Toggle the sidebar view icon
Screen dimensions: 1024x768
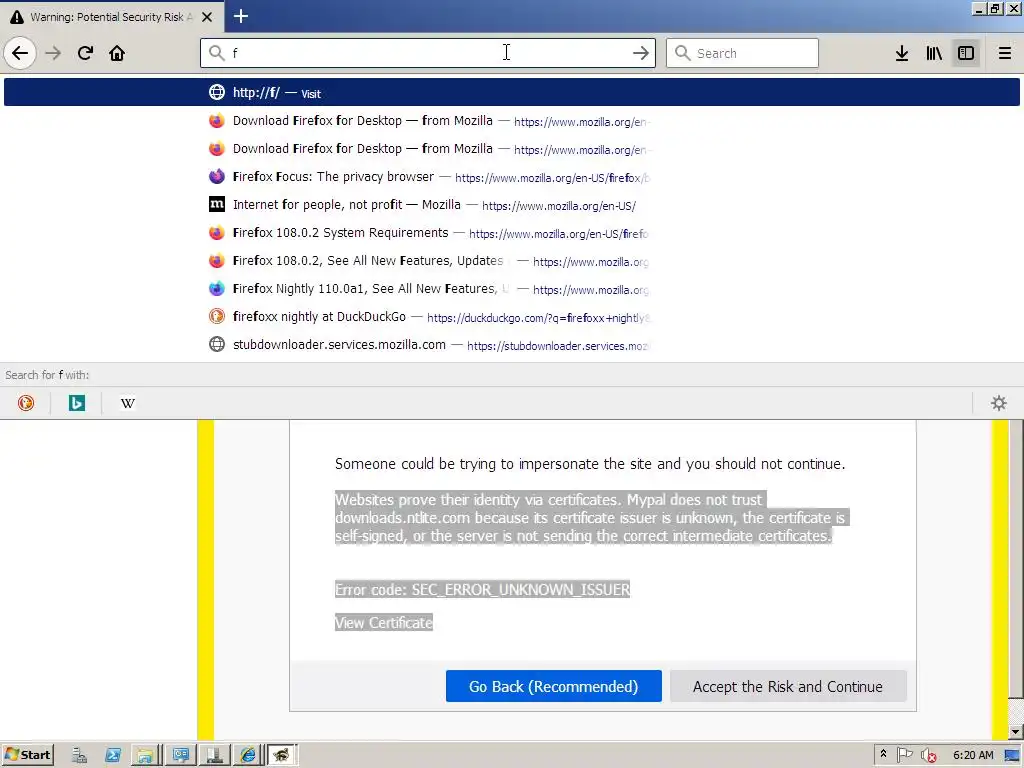tap(966, 53)
